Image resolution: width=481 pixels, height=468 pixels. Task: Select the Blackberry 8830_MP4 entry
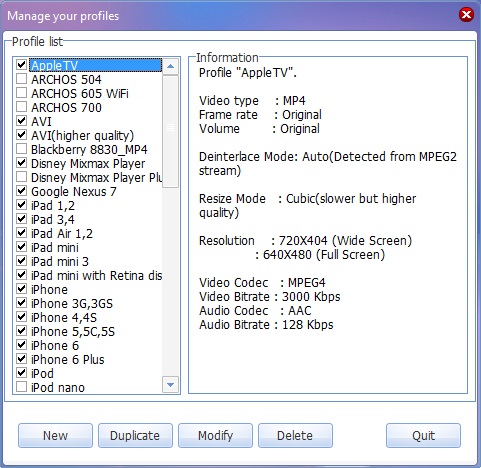[x=89, y=149]
